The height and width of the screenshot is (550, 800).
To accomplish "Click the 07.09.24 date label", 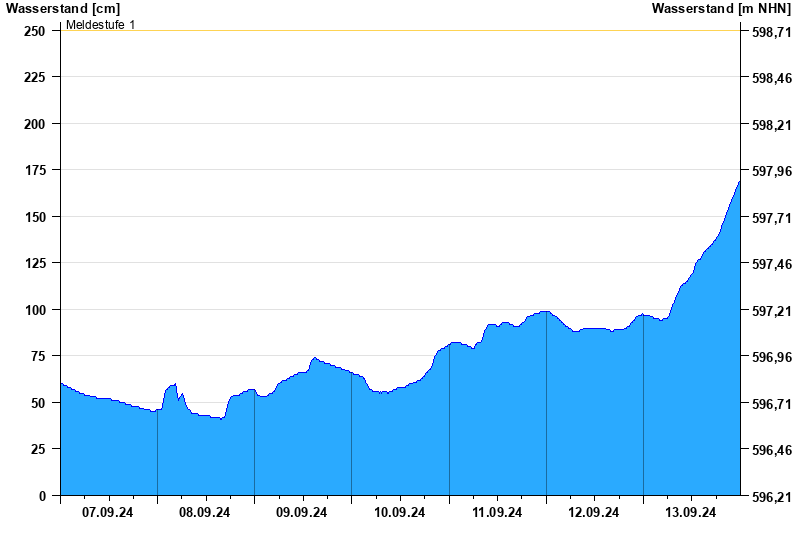I will tap(108, 513).
